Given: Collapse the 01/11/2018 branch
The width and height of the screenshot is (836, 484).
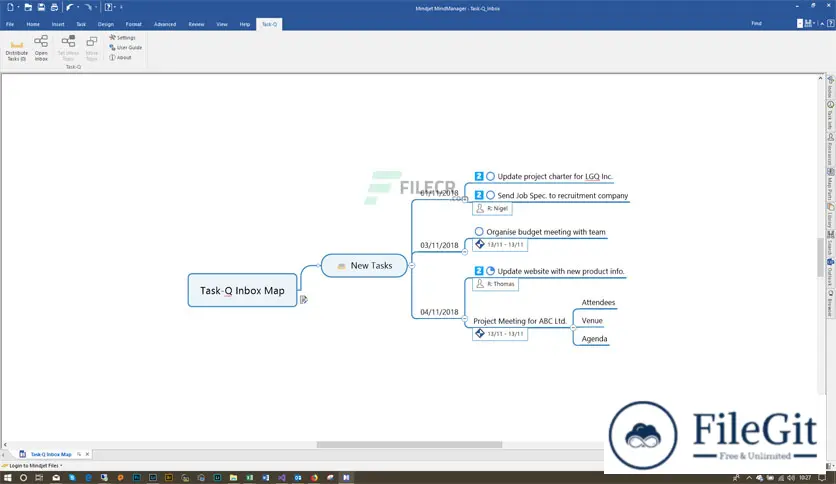Looking at the screenshot, I should pos(465,199).
